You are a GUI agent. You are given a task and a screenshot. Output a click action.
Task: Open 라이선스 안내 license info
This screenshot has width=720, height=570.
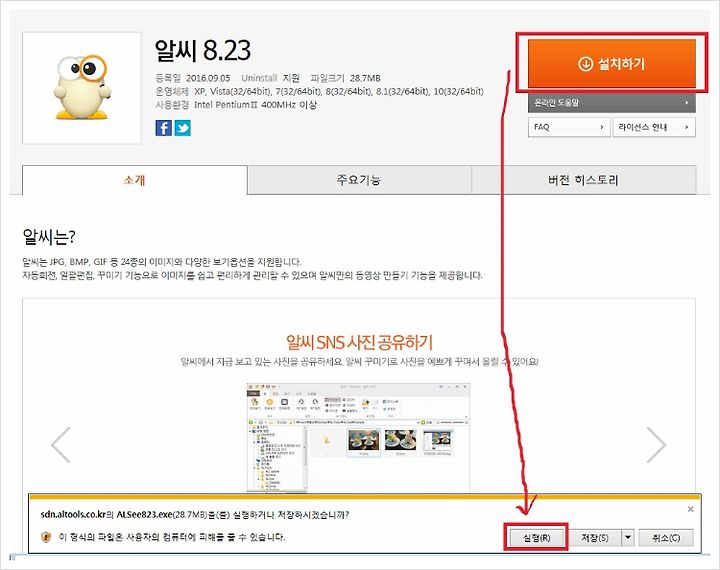pyautogui.click(x=654, y=127)
